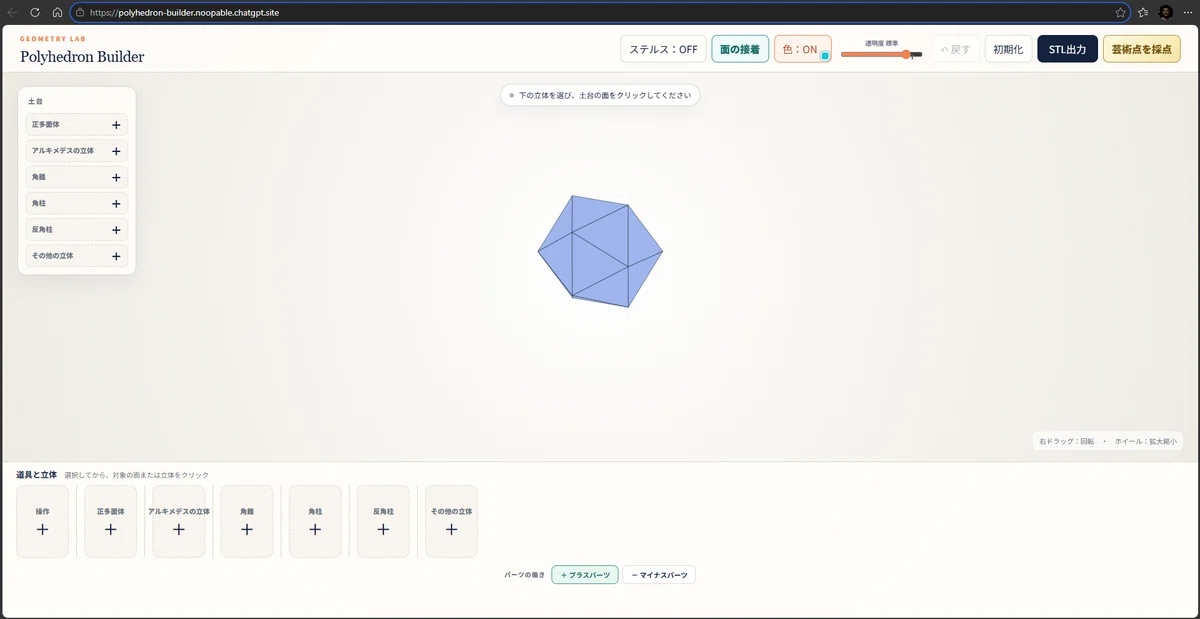Expand その他の立体 in the 土台 panel
This screenshot has width=1200, height=619.
click(x=77, y=256)
